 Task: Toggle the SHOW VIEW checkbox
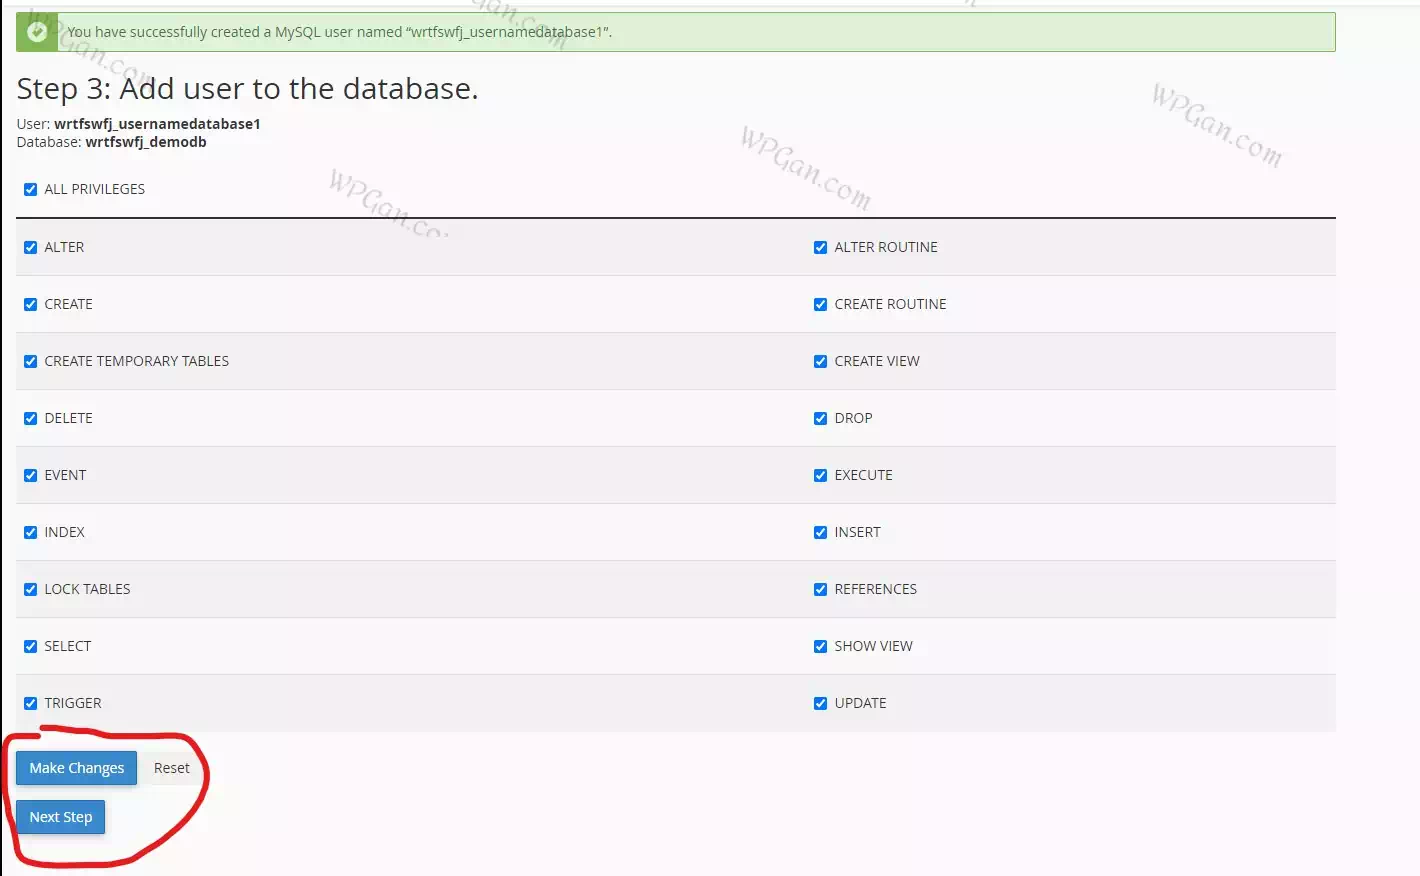click(x=820, y=646)
